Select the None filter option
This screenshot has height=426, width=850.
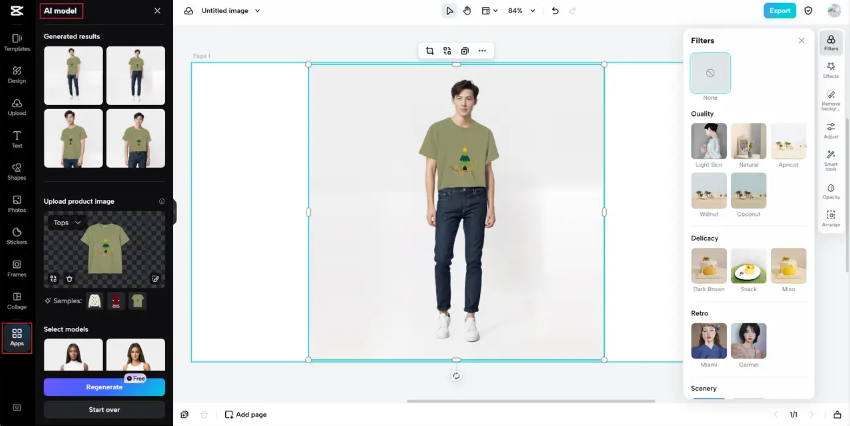coord(710,73)
